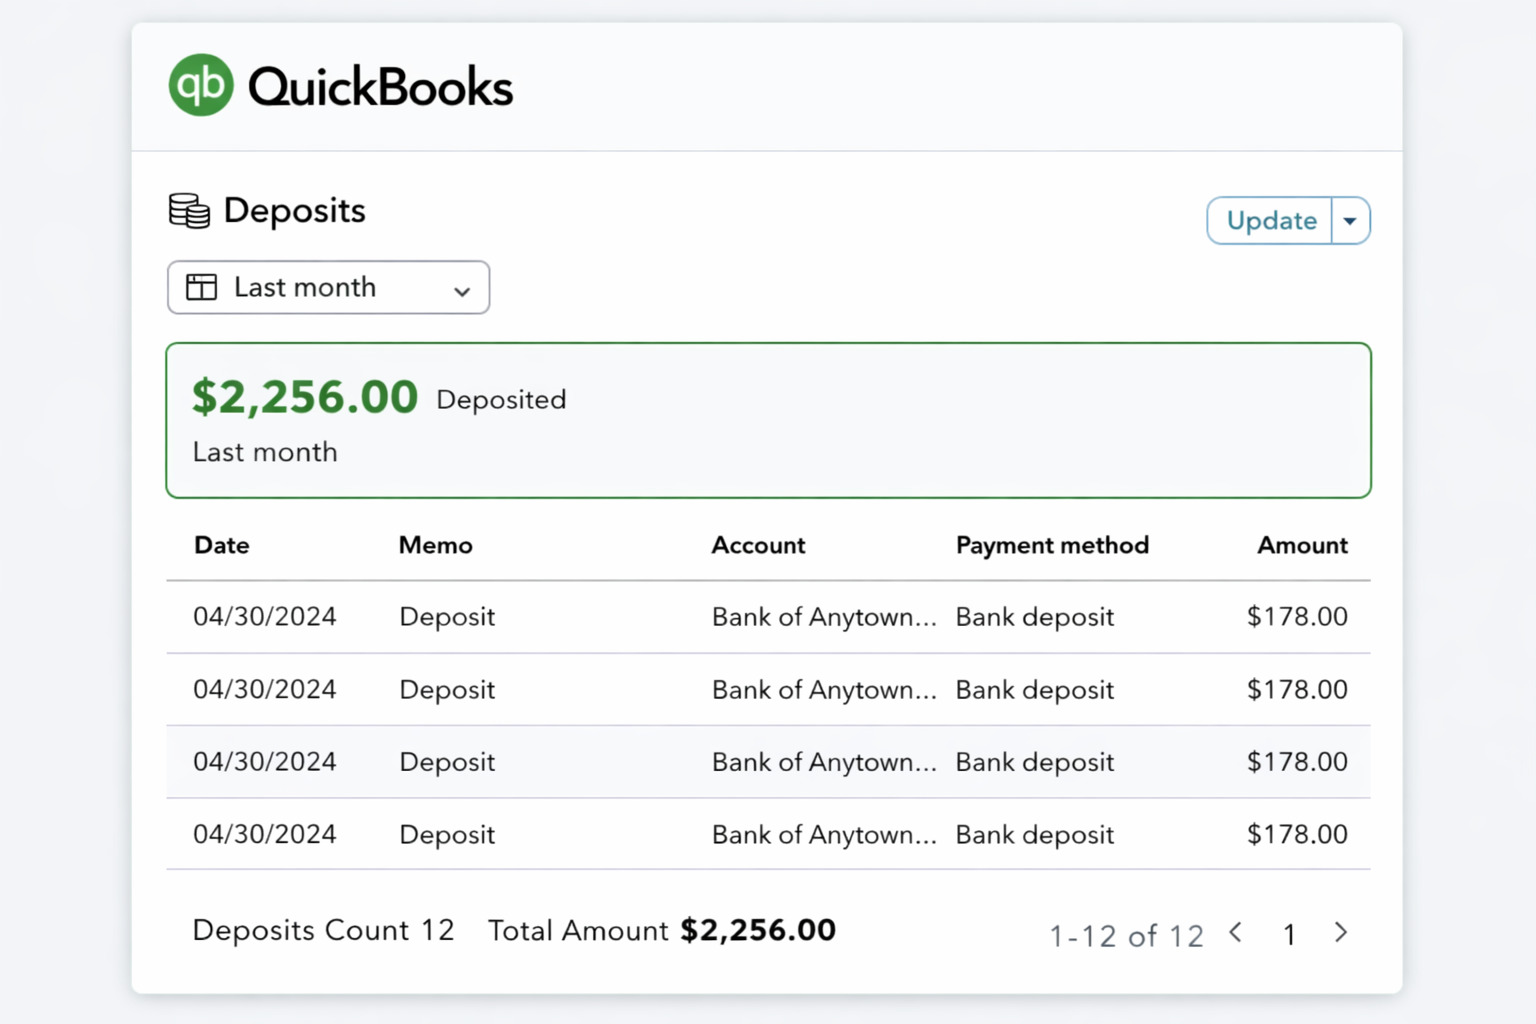
Task: Sort the table by the Date column
Action: [x=221, y=545]
